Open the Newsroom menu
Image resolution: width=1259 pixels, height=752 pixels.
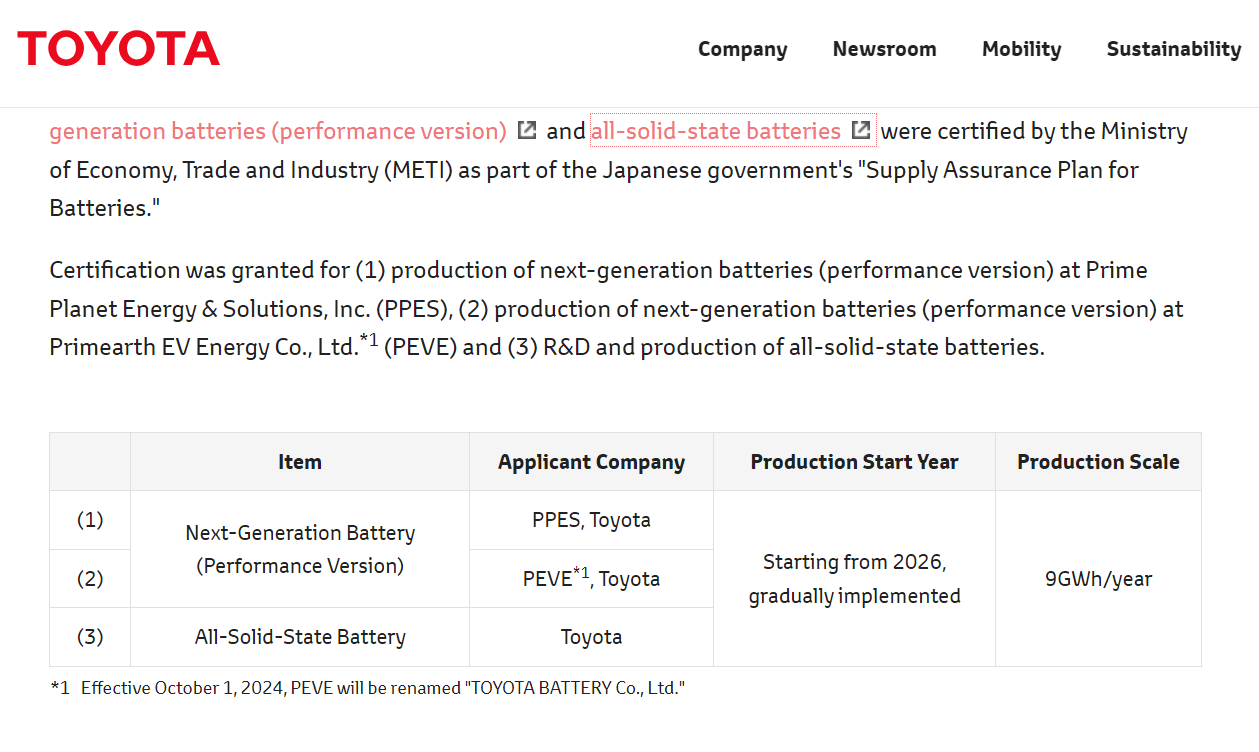pyautogui.click(x=884, y=49)
